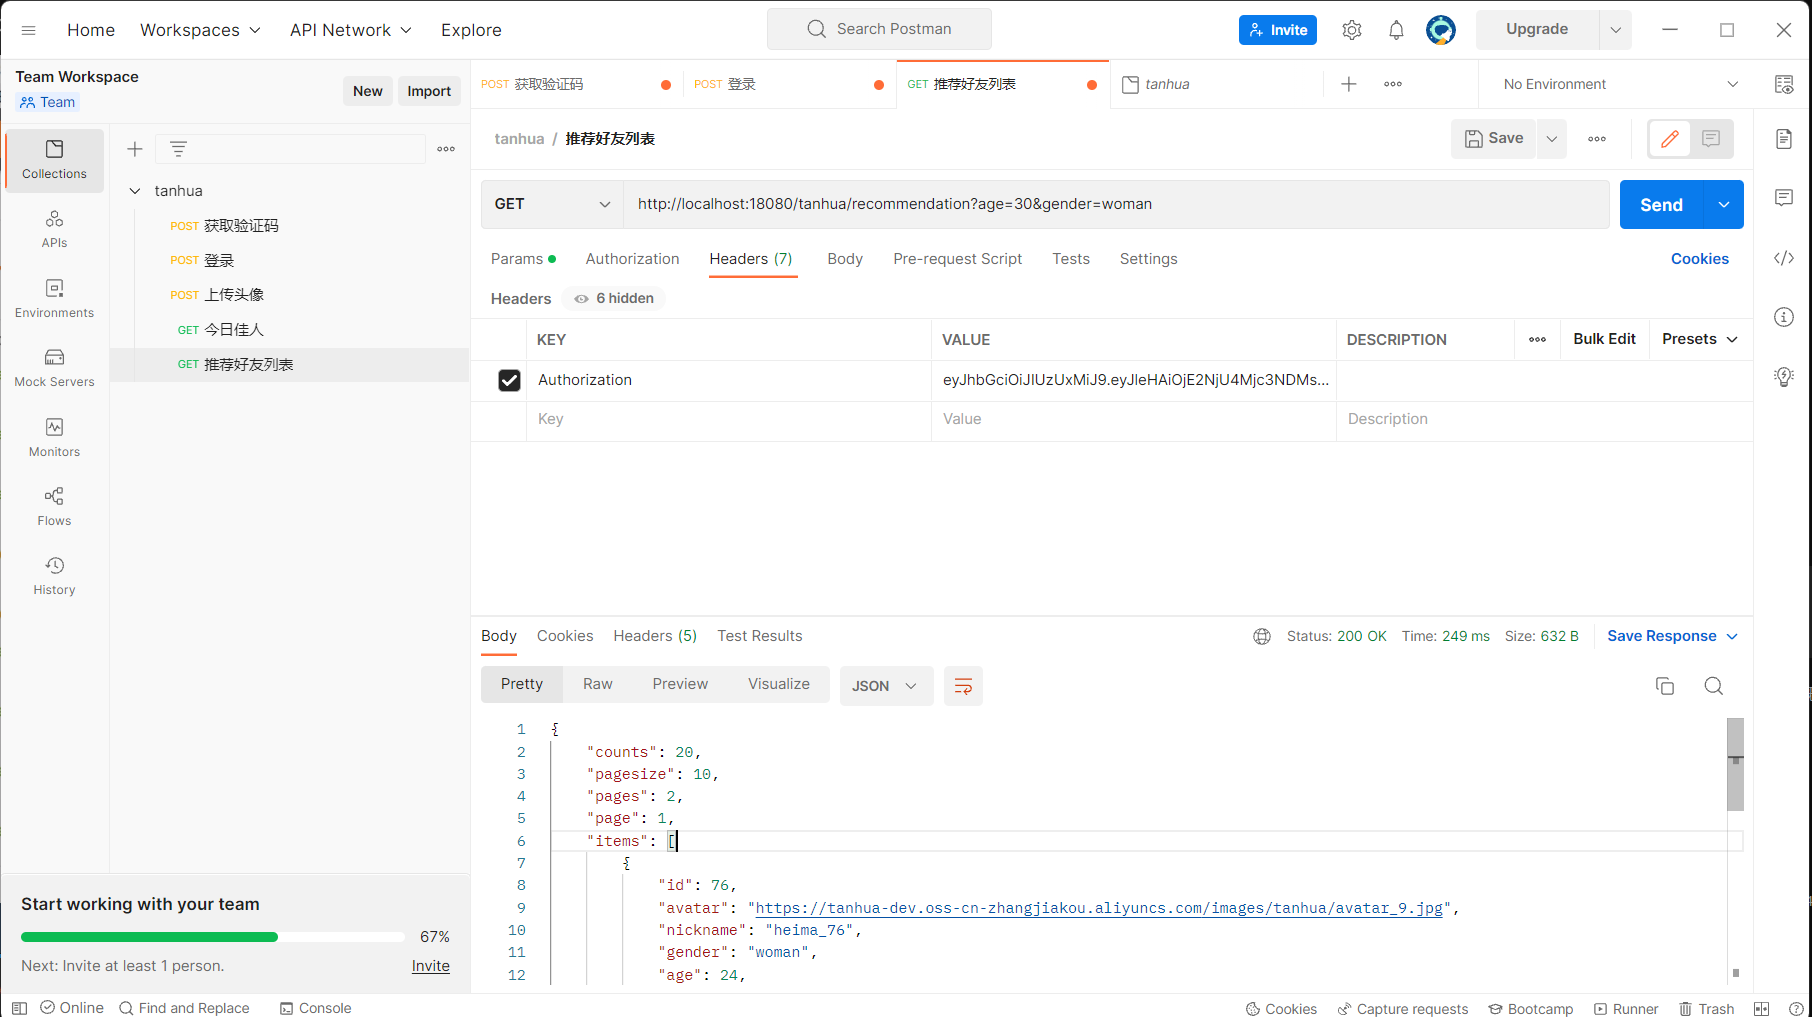Open the notifications bell

coord(1396,30)
